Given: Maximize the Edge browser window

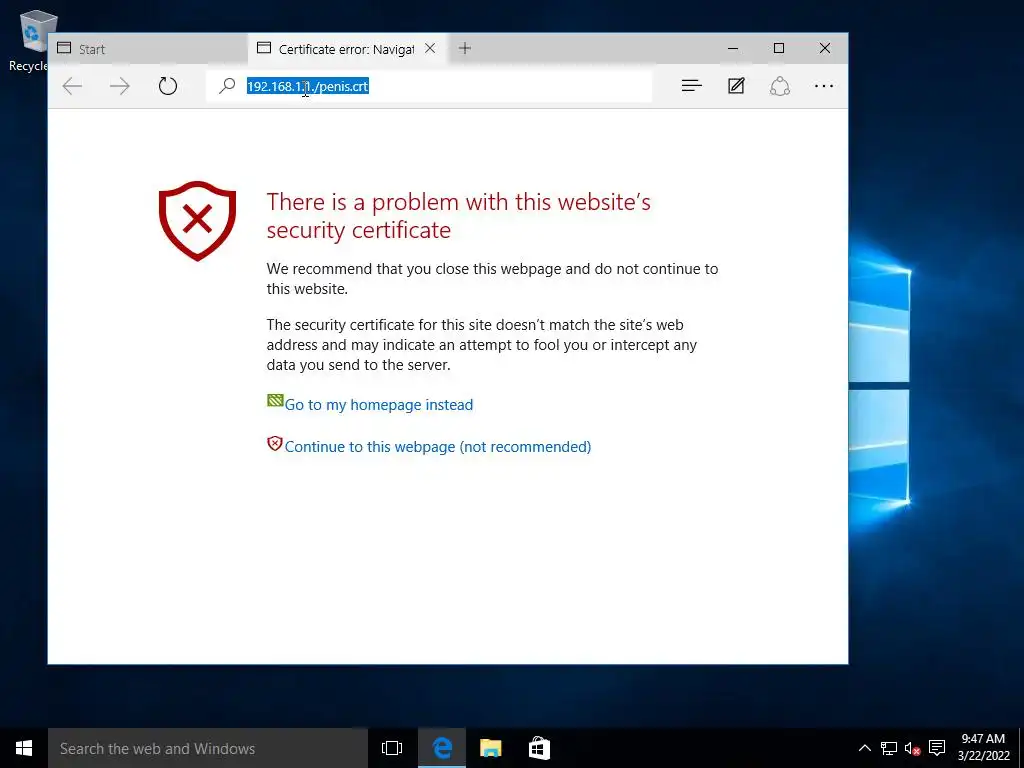Looking at the screenshot, I should pos(778,48).
